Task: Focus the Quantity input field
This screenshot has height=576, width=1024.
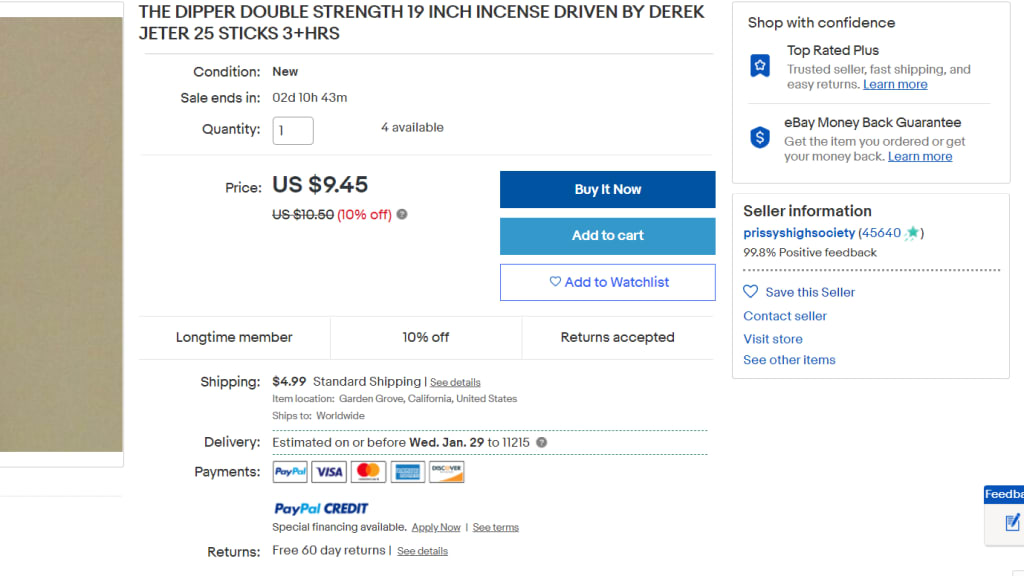Action: [293, 130]
